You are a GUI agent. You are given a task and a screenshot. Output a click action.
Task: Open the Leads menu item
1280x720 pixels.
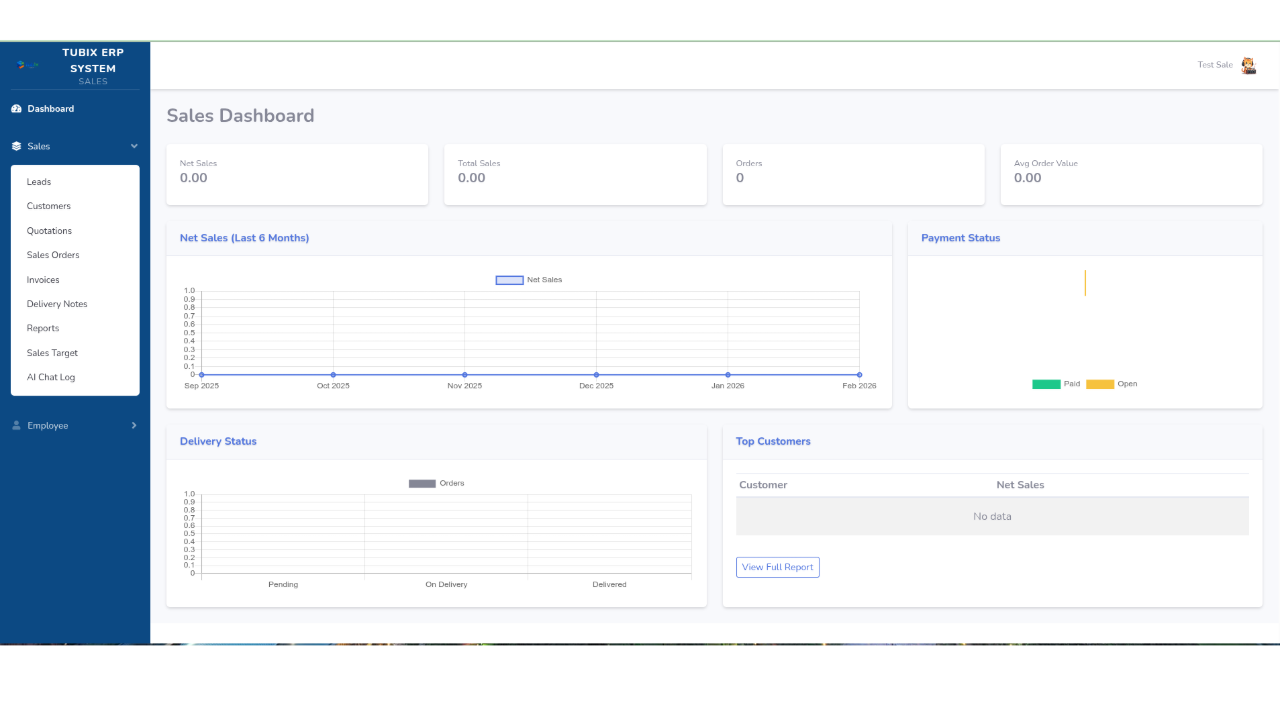pyautogui.click(x=39, y=182)
